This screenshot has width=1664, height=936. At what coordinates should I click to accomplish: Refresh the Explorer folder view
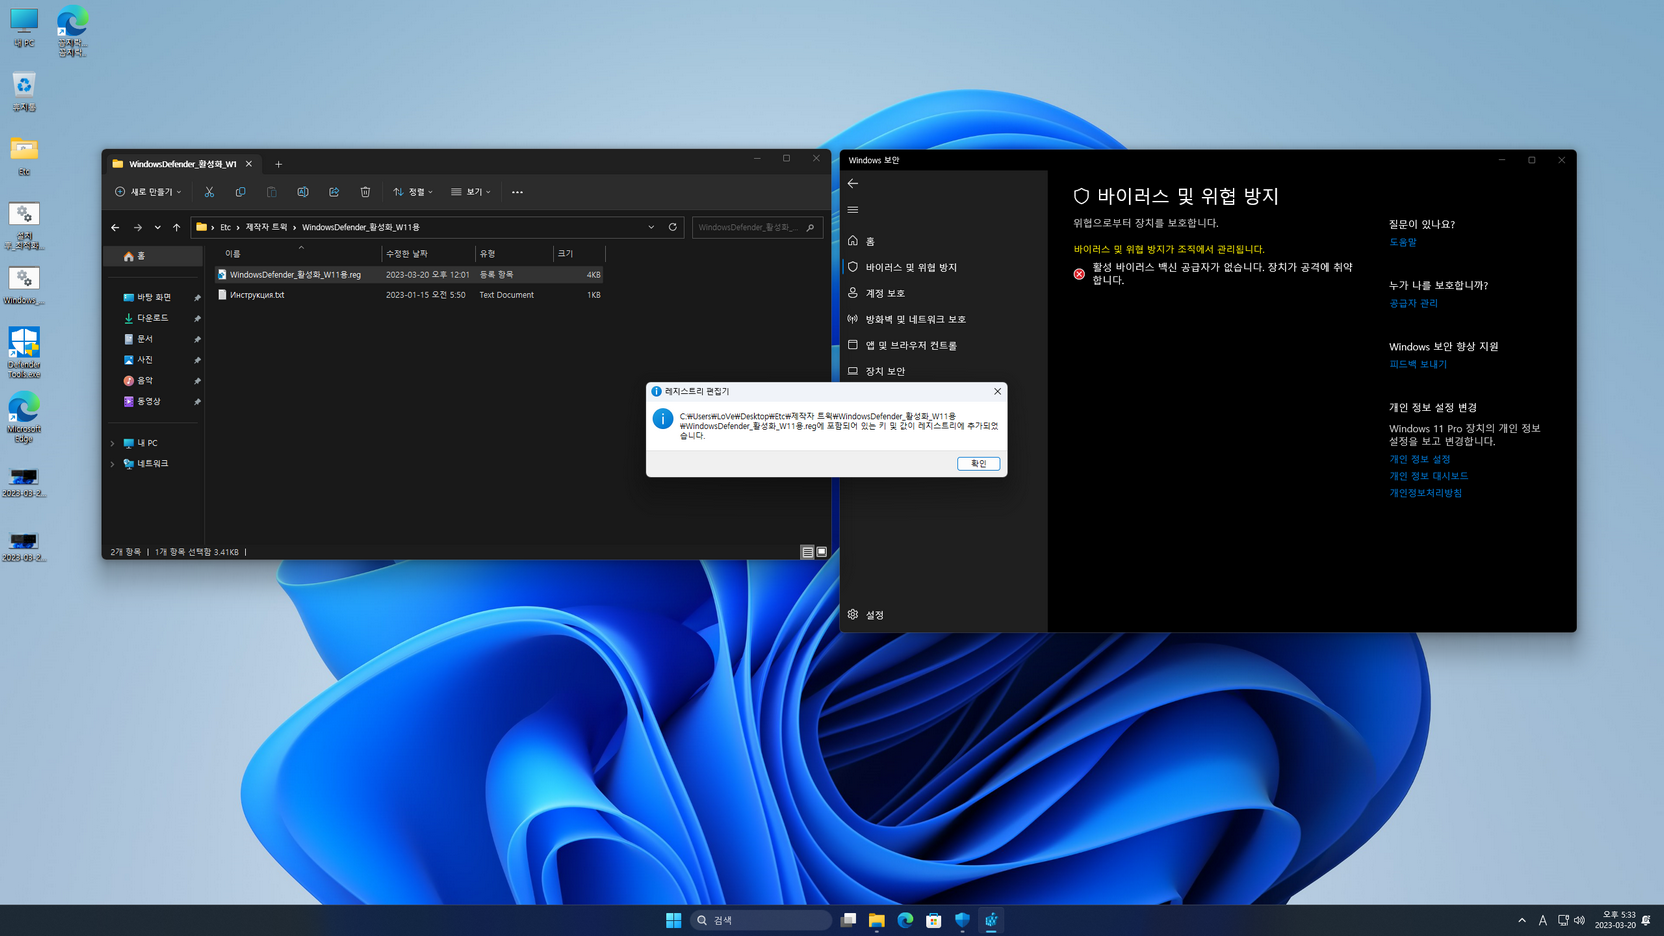(673, 227)
